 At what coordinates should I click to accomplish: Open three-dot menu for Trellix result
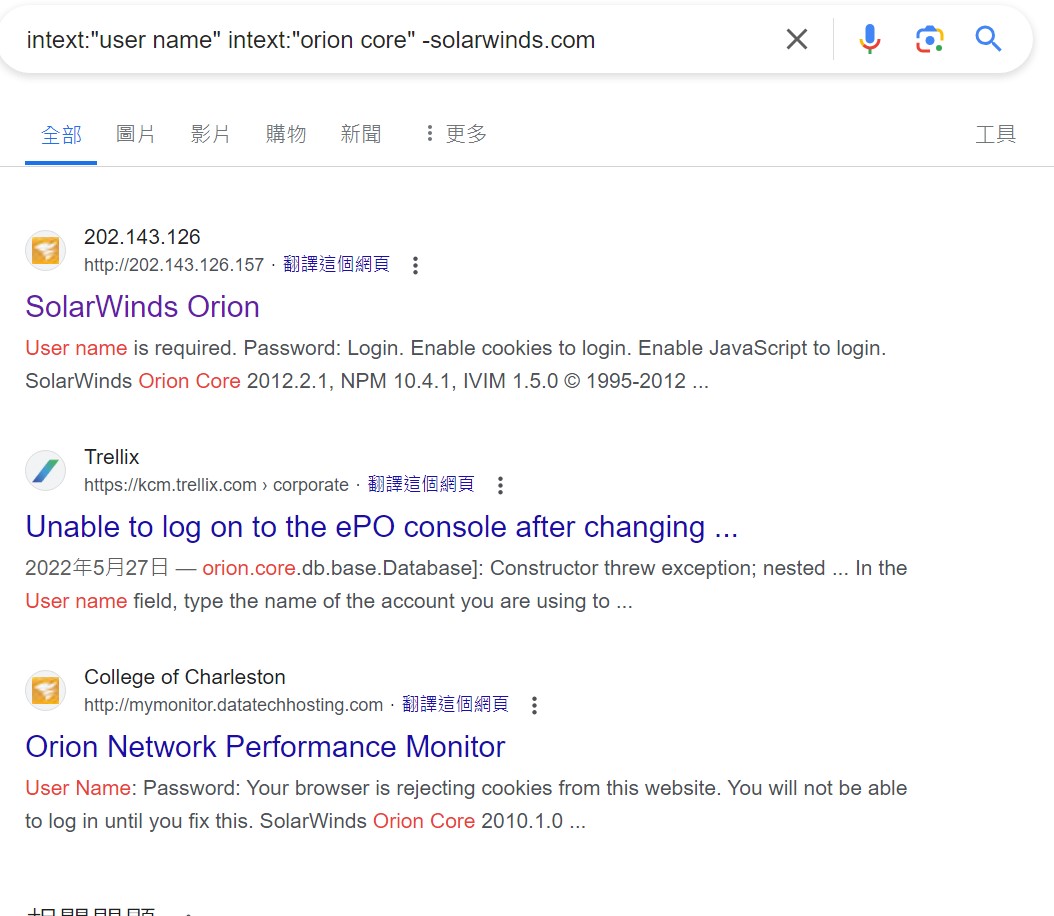coord(501,485)
